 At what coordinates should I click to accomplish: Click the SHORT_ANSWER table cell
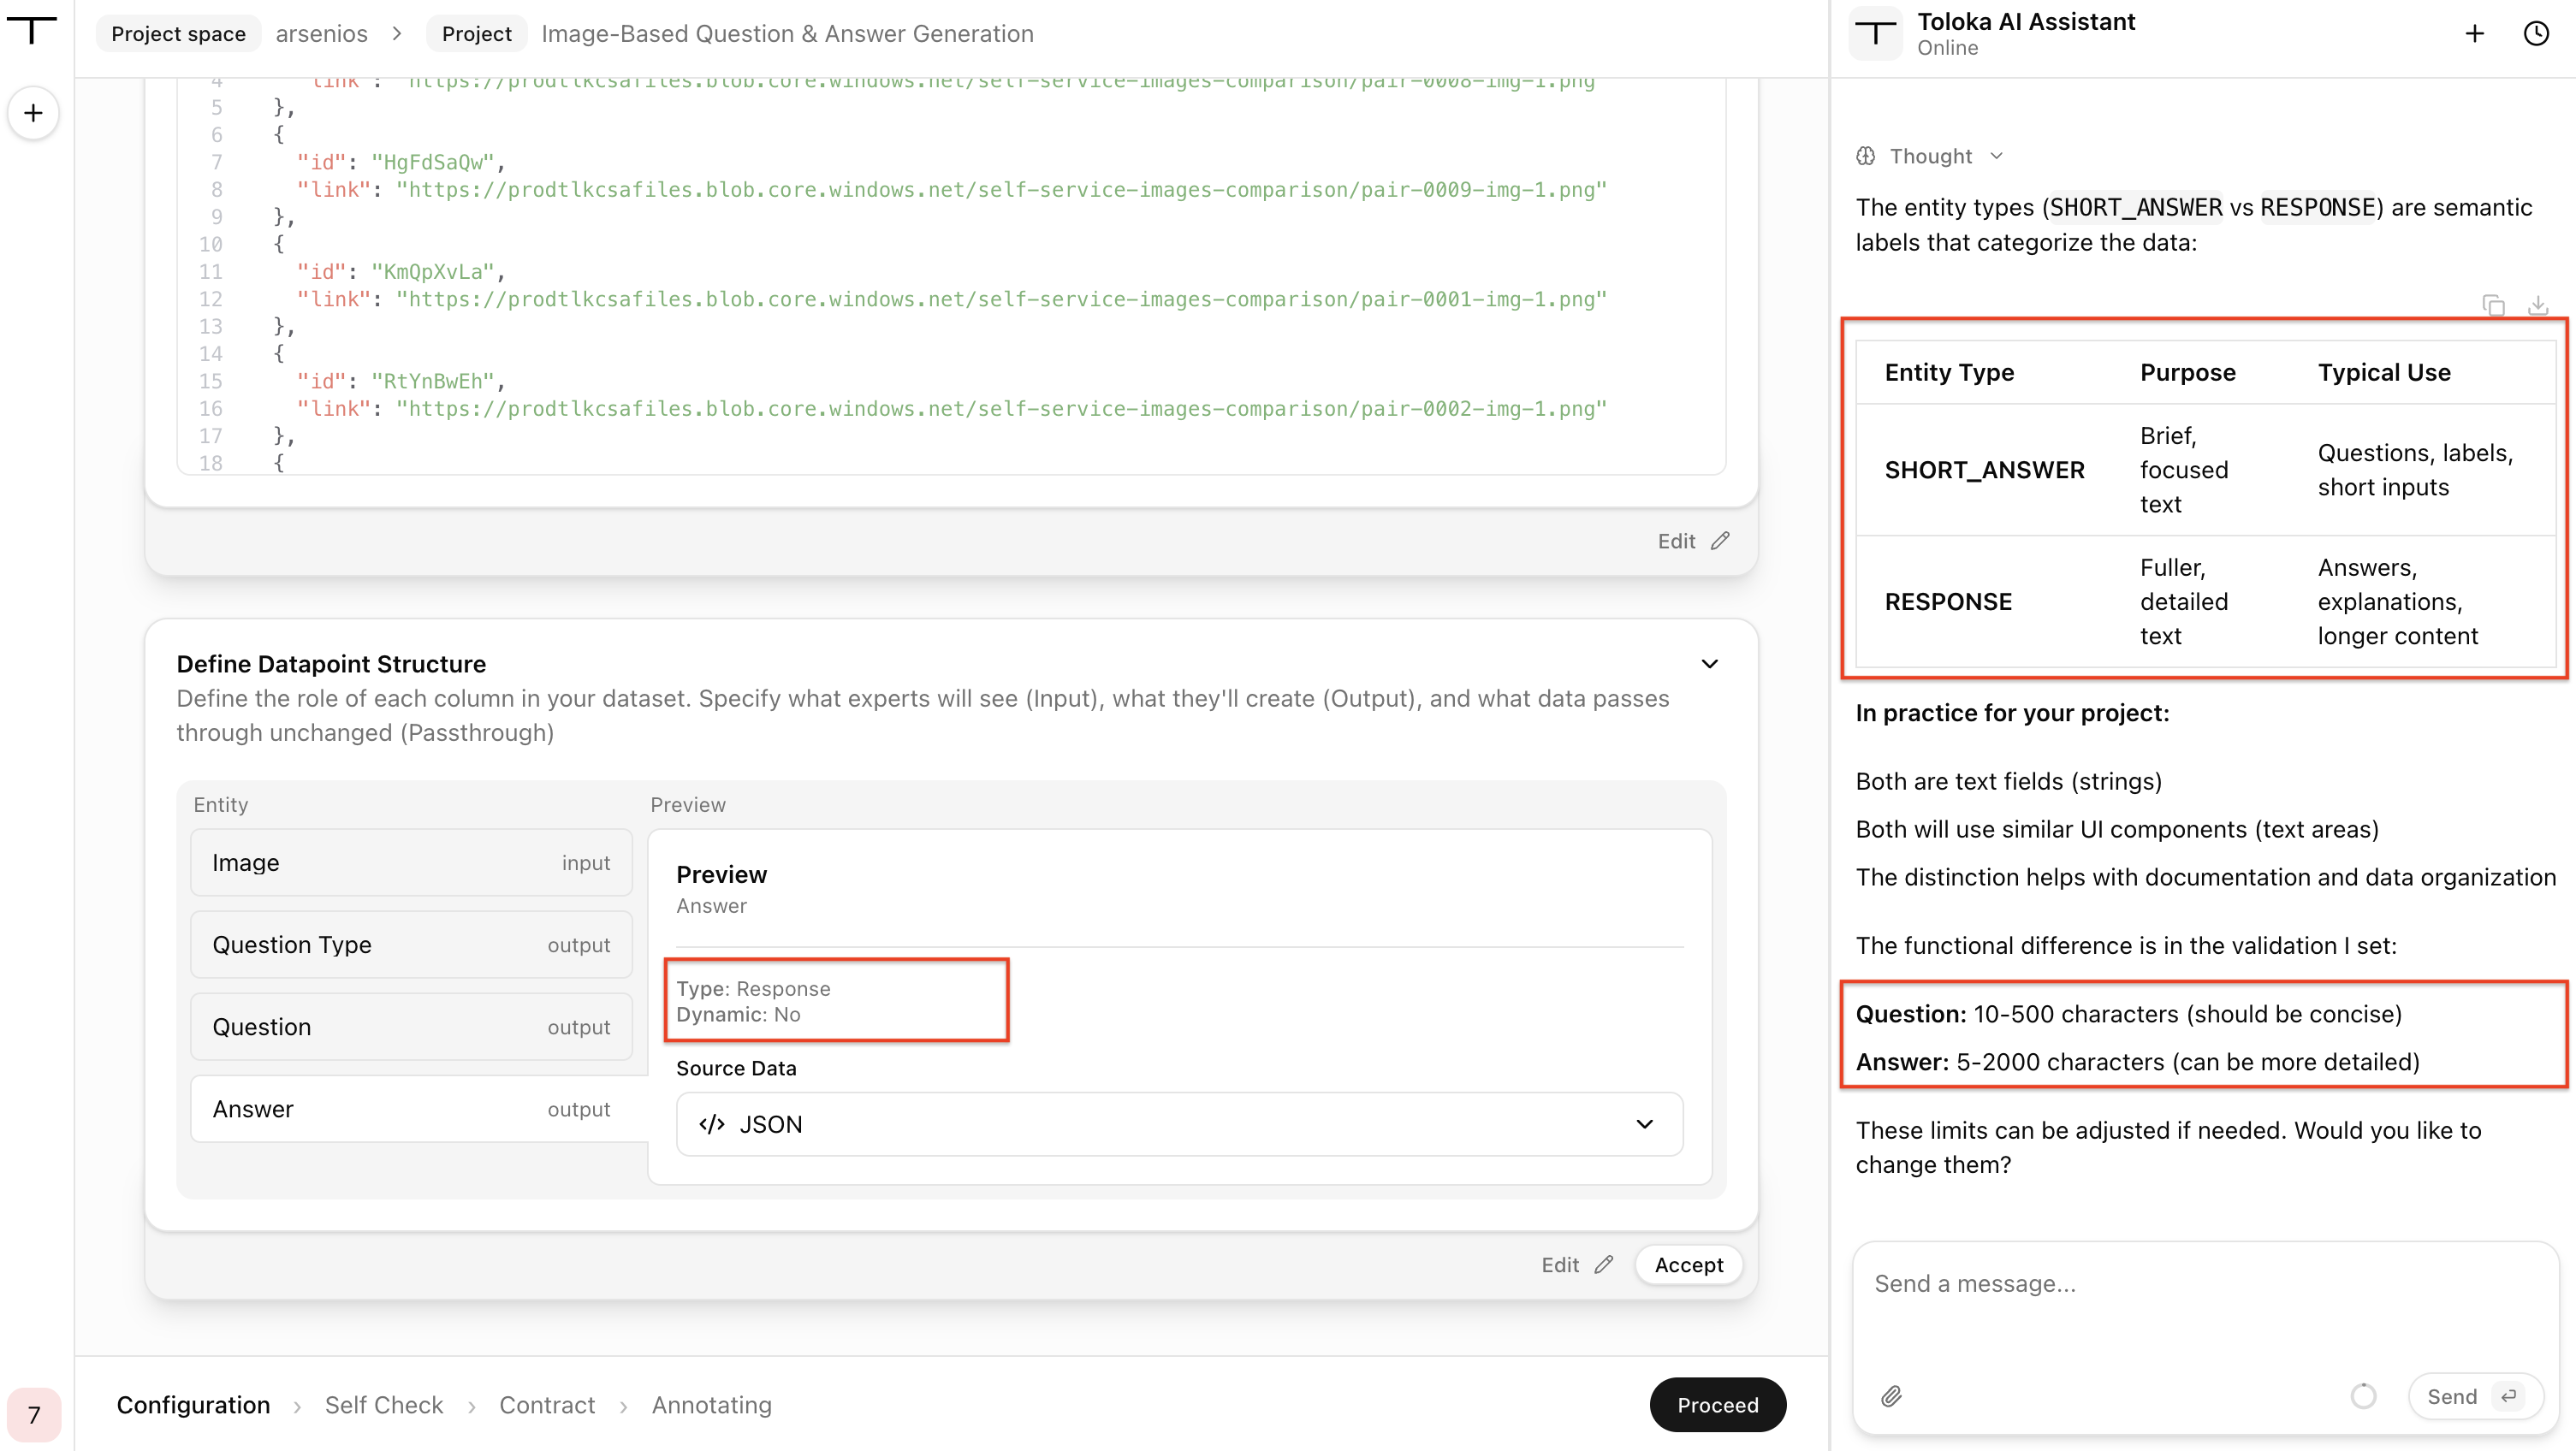pyautogui.click(x=1984, y=470)
